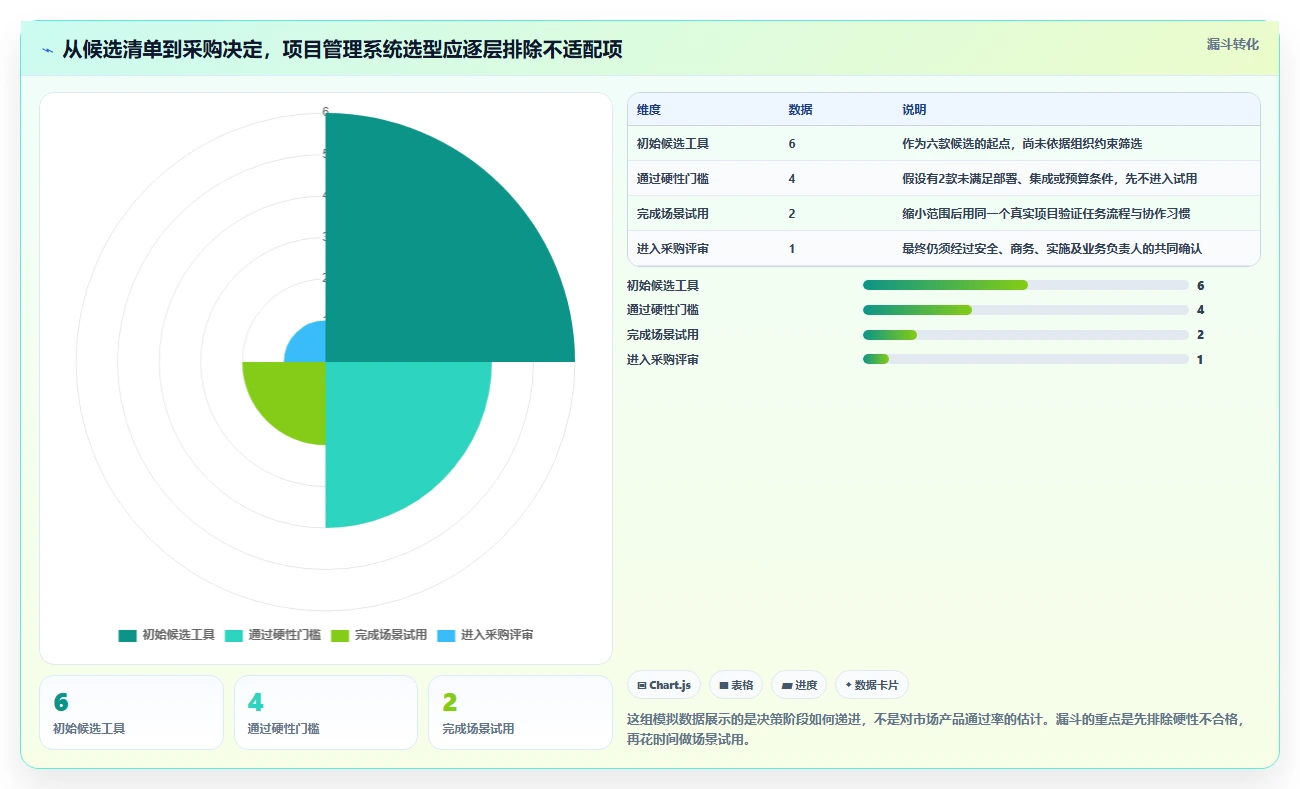Click the lightning icon beside the title
This screenshot has height=789, width=1300.
tap(47, 50)
